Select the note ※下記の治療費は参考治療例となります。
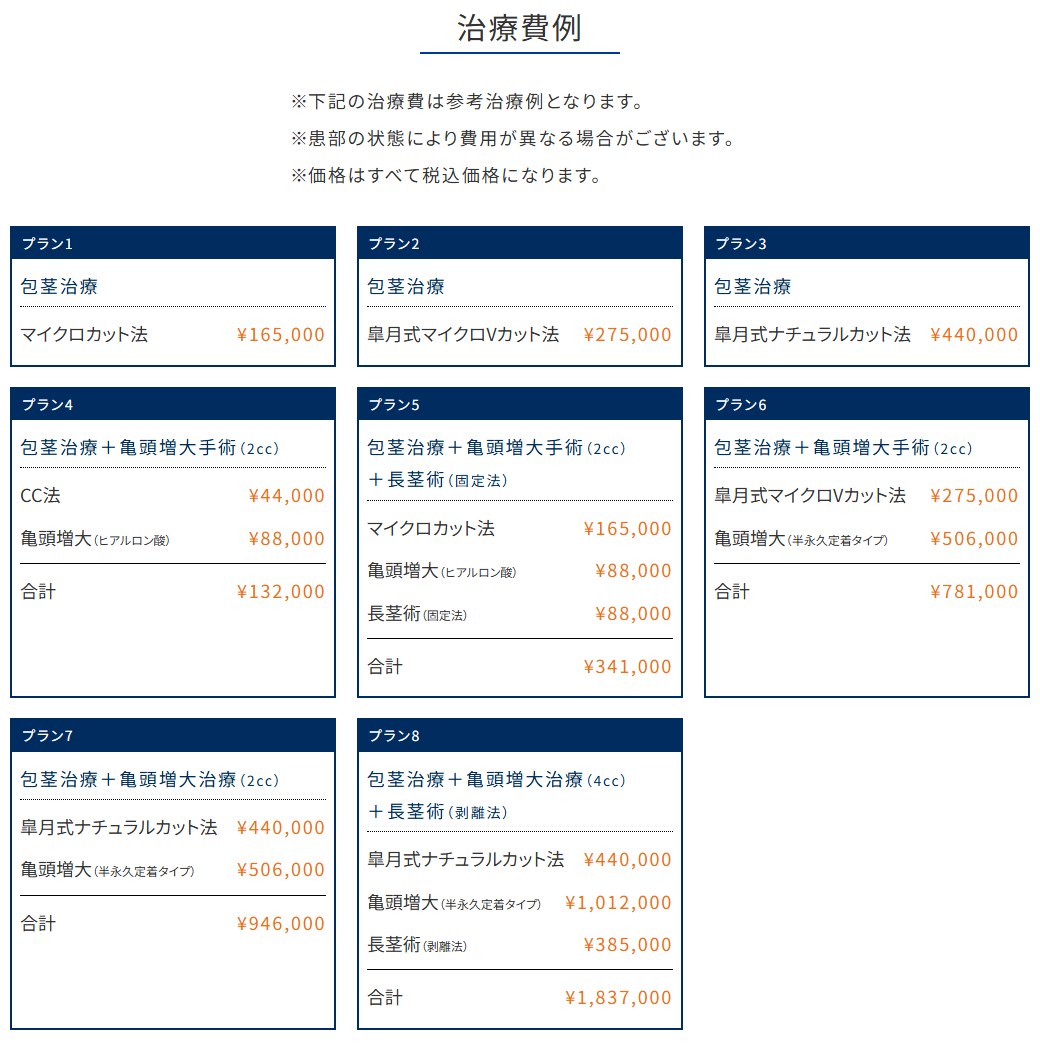The width and height of the screenshot is (1040, 1050). (468, 102)
